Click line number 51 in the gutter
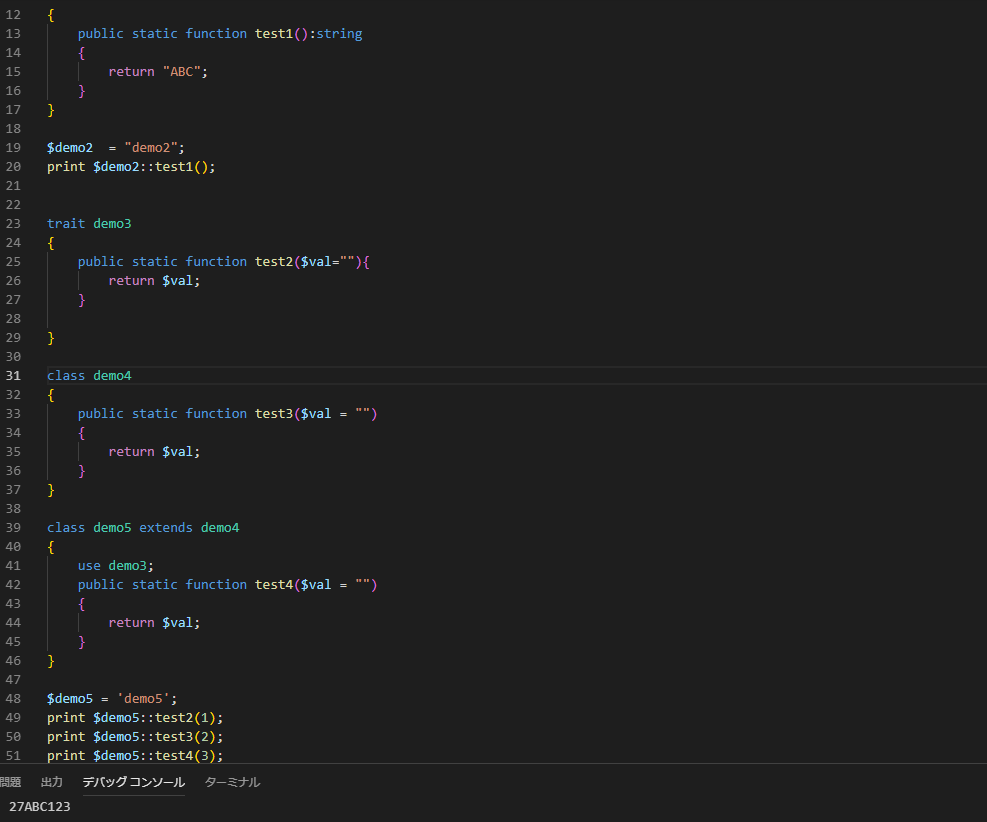Viewport: 987px width, 822px height. point(13,755)
